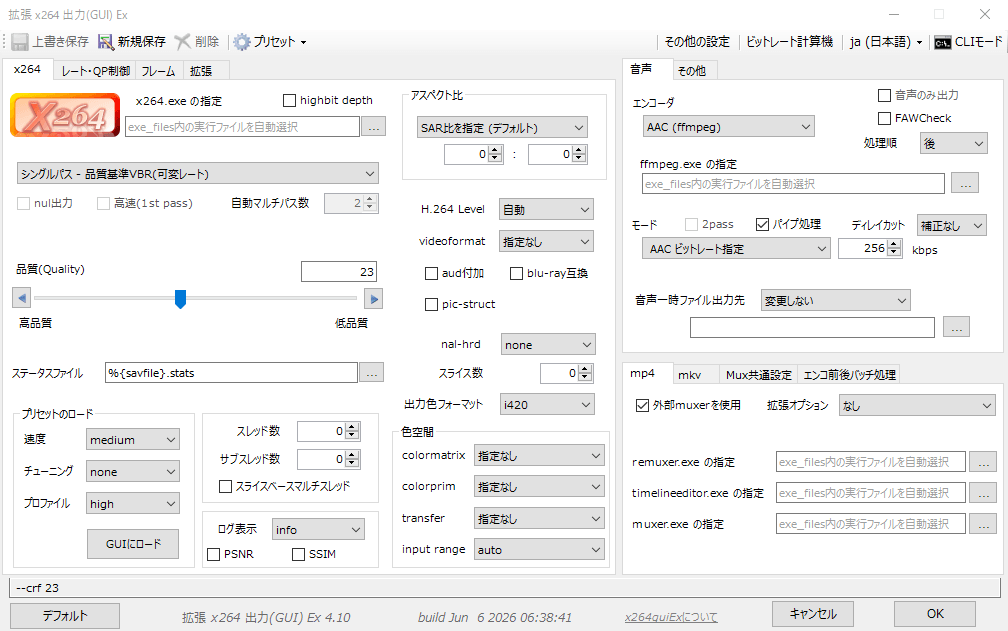
Task: Open H.264 Level dropdown
Action: pyautogui.click(x=546, y=209)
